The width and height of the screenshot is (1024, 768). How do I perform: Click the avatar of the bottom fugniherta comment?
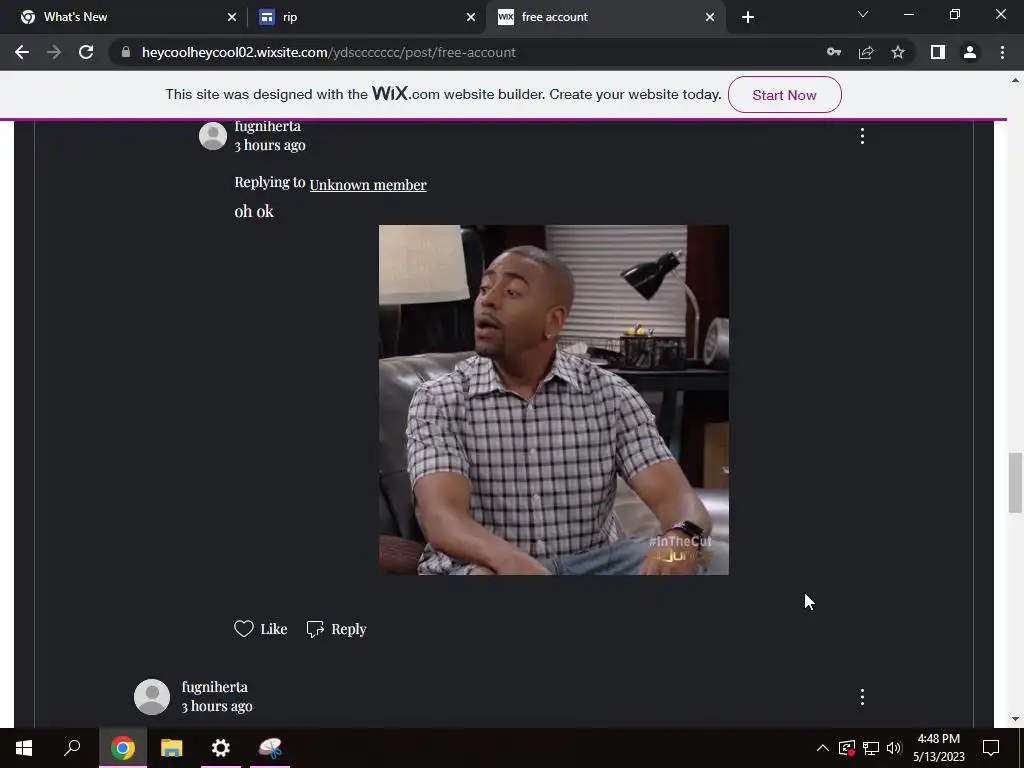(x=152, y=697)
